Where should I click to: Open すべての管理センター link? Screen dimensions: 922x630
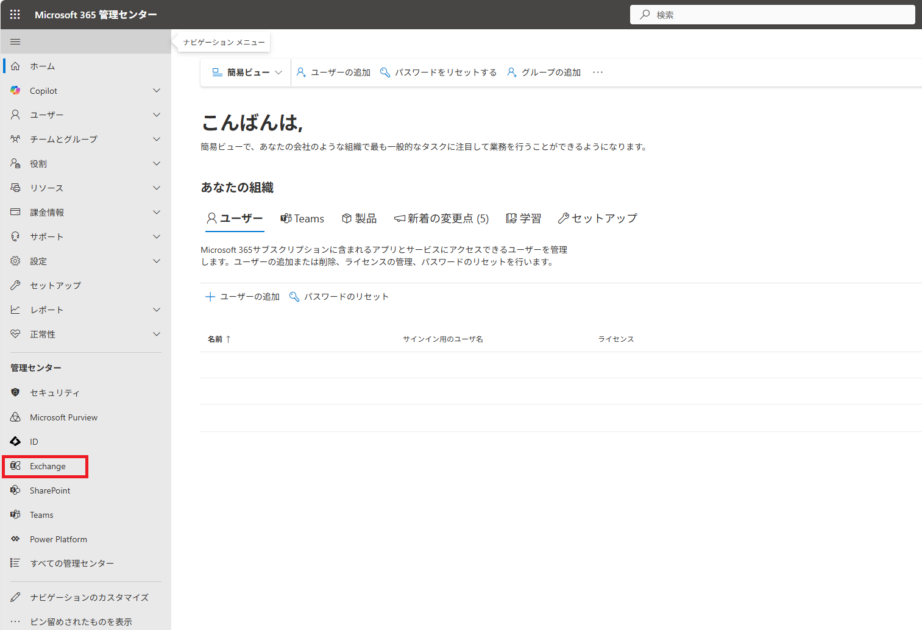click(x=72, y=563)
